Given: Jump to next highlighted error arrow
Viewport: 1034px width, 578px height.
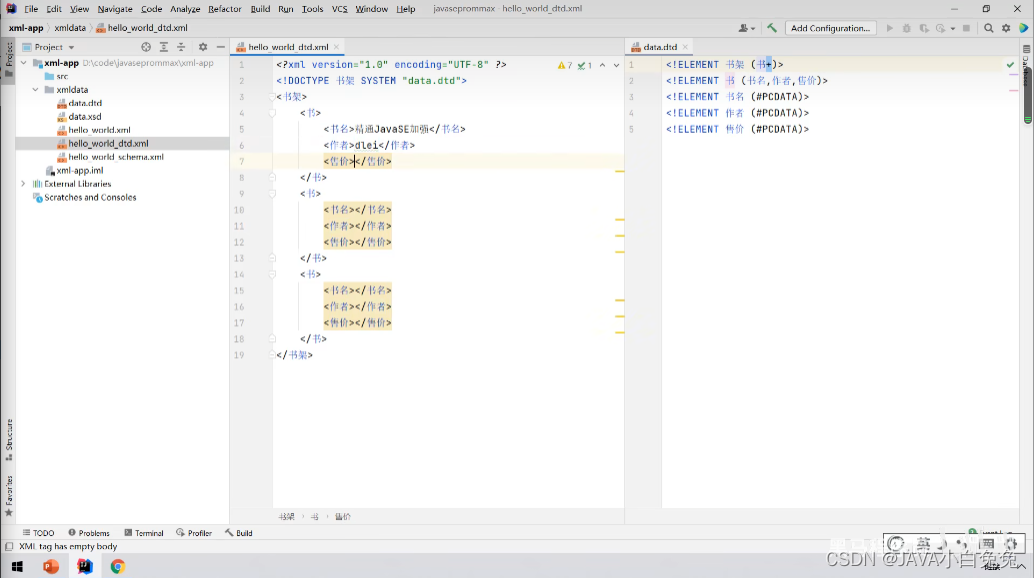Looking at the screenshot, I should (617, 65).
